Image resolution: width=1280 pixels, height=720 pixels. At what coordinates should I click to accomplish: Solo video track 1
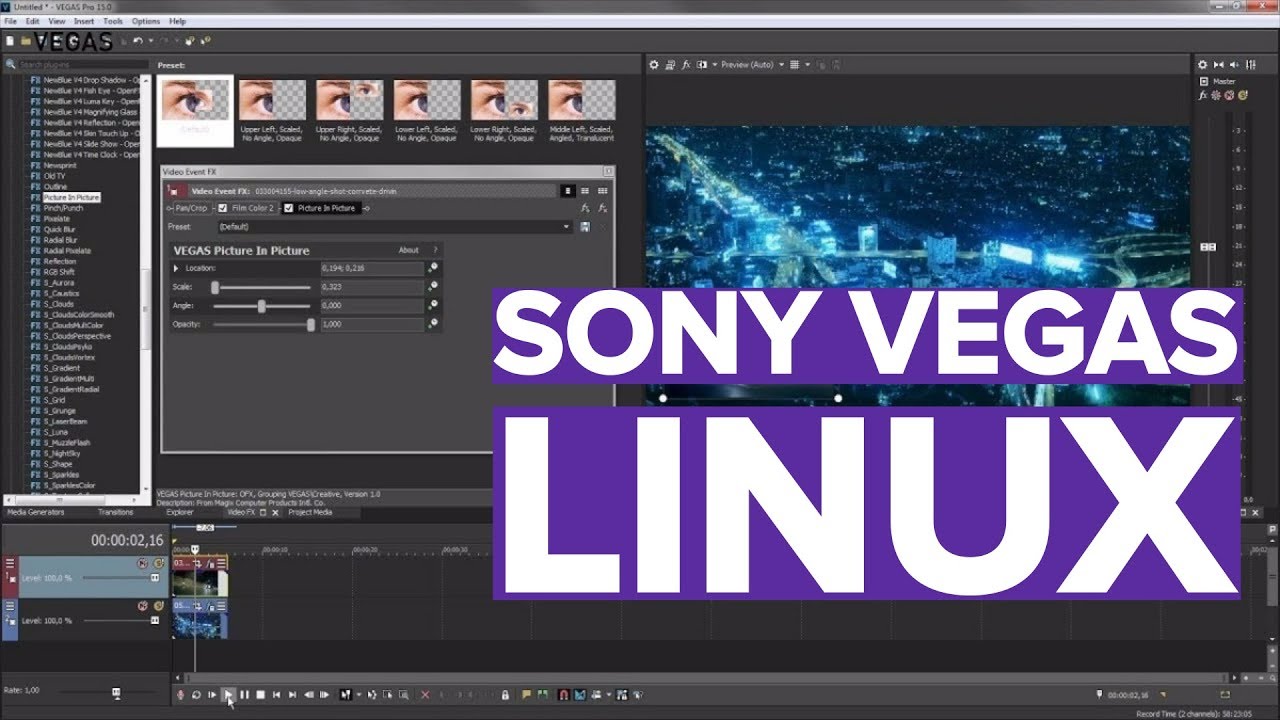[159, 563]
